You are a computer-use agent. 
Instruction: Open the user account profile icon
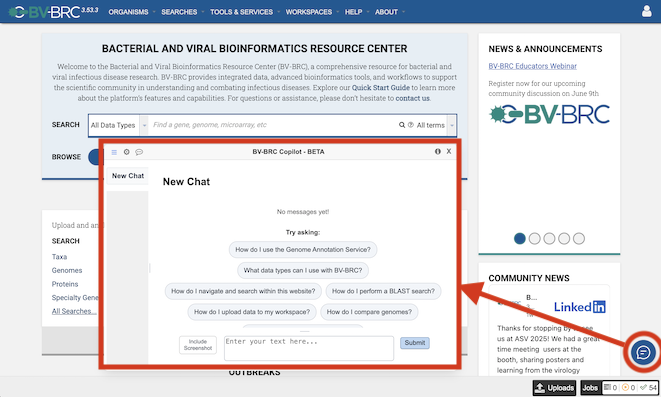point(646,11)
